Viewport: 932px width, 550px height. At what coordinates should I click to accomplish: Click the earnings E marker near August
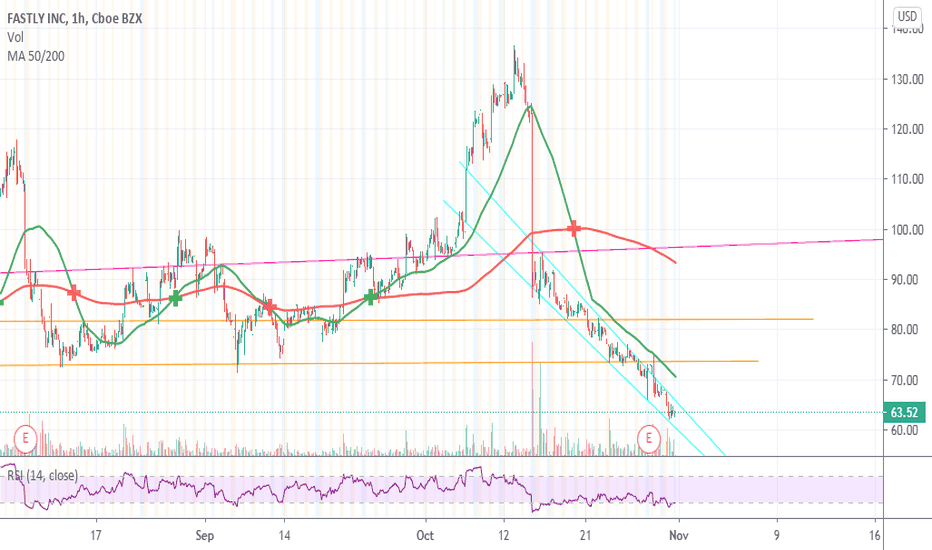25,439
